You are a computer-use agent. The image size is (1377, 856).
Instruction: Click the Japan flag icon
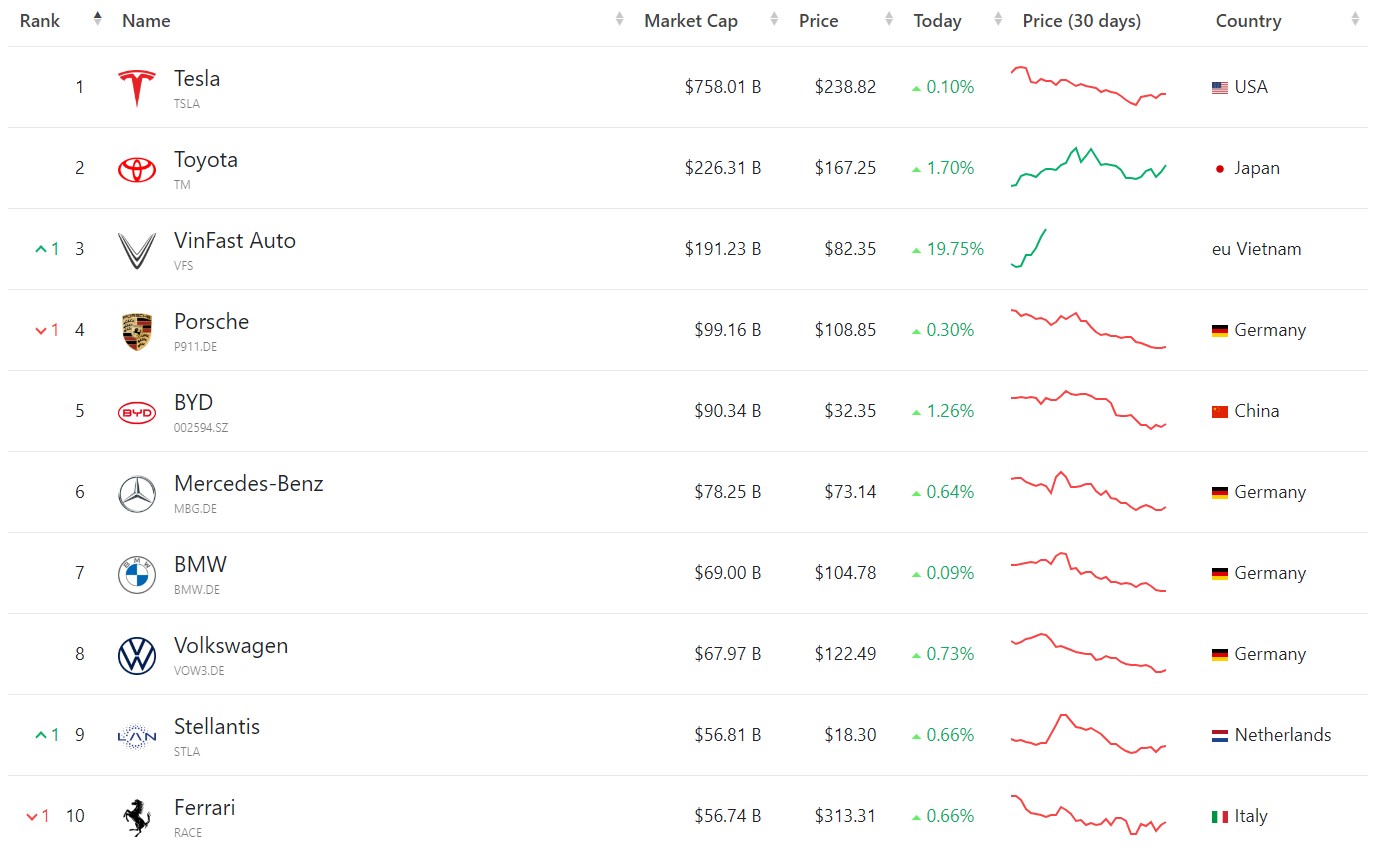tap(1220, 169)
